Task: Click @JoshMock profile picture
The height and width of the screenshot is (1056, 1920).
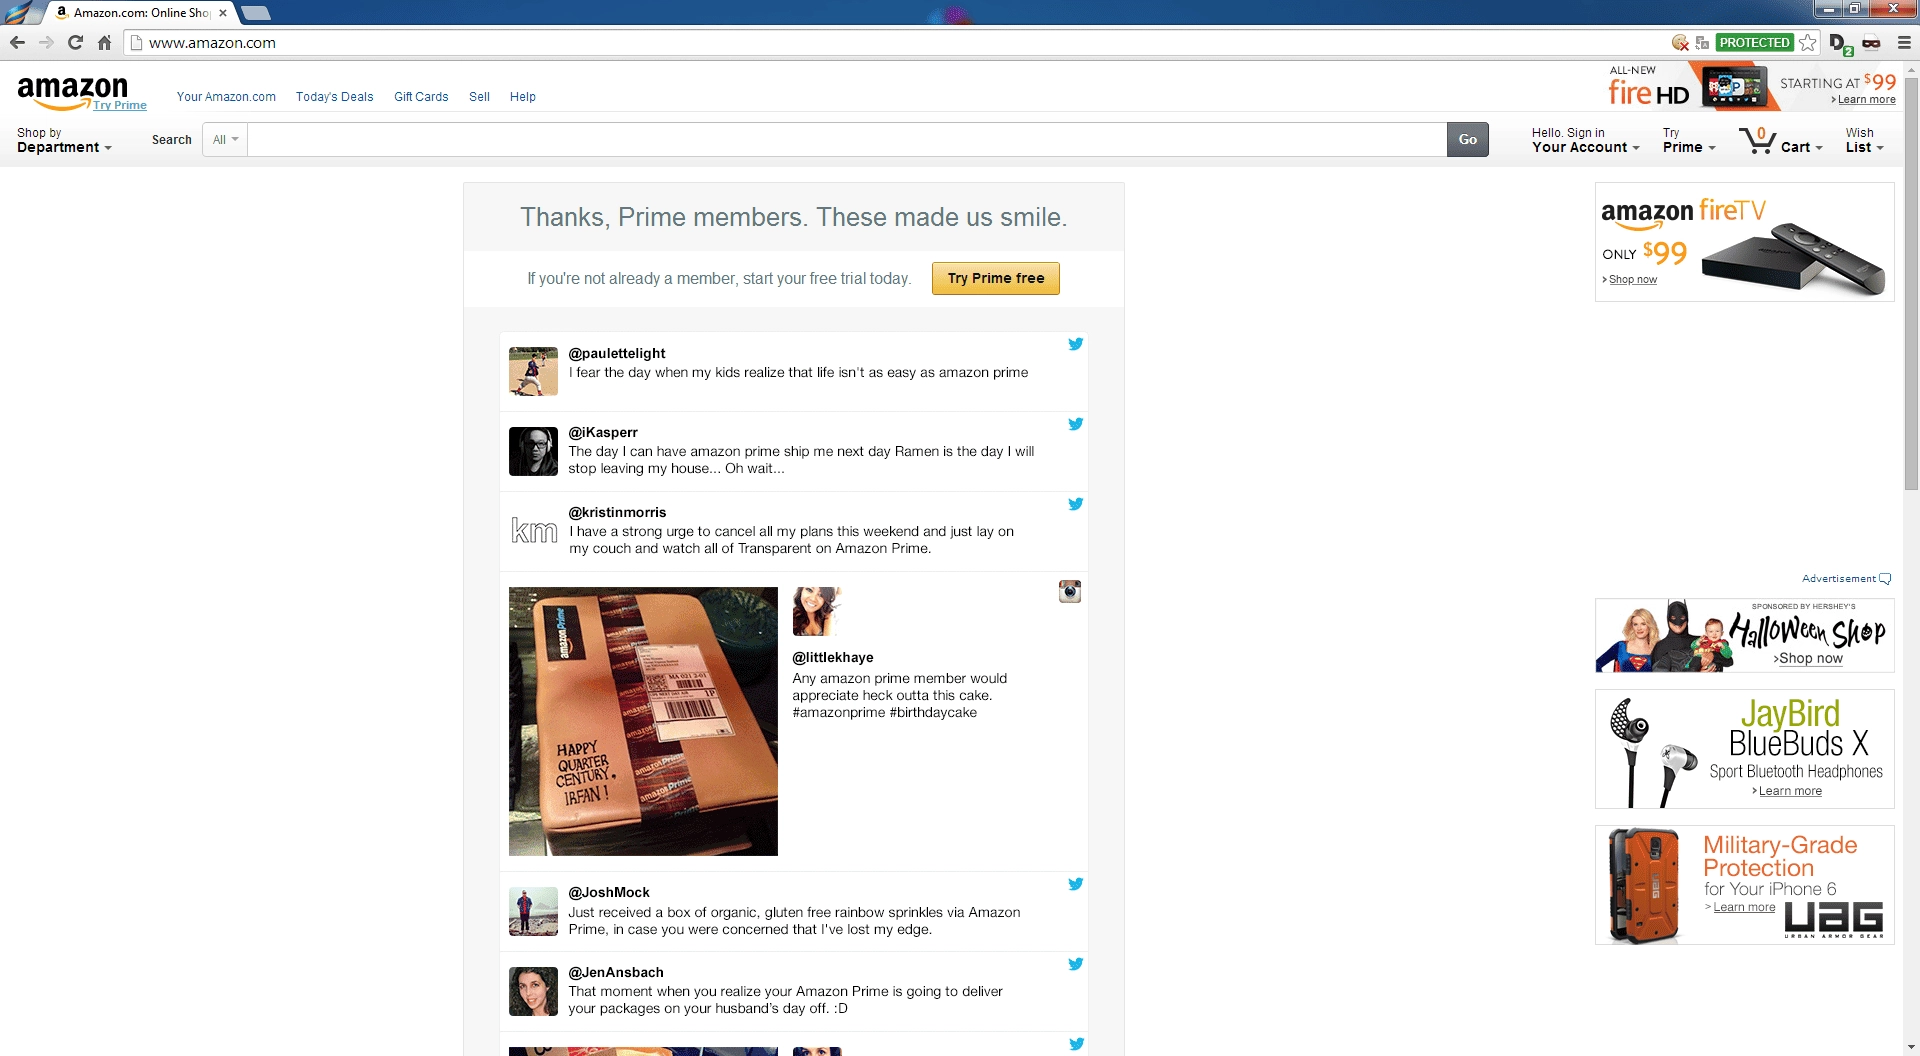Action: point(533,911)
